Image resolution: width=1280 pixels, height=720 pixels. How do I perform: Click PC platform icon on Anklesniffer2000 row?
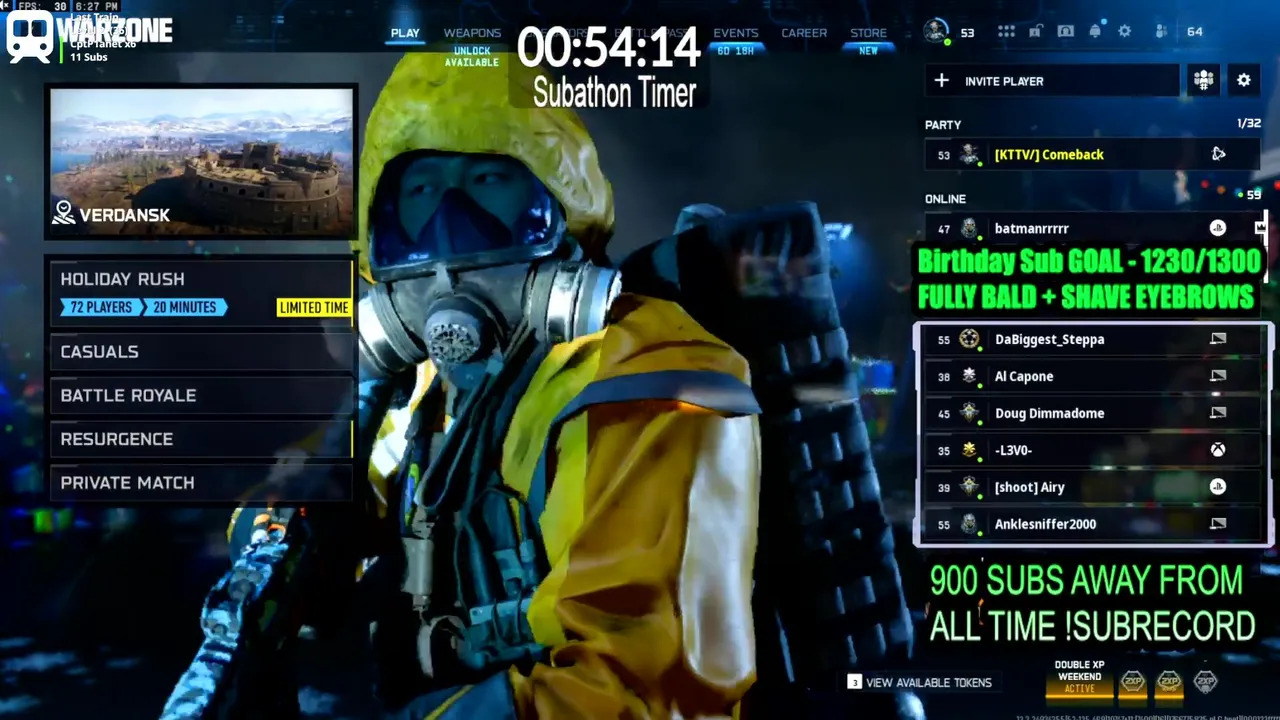click(1217, 524)
